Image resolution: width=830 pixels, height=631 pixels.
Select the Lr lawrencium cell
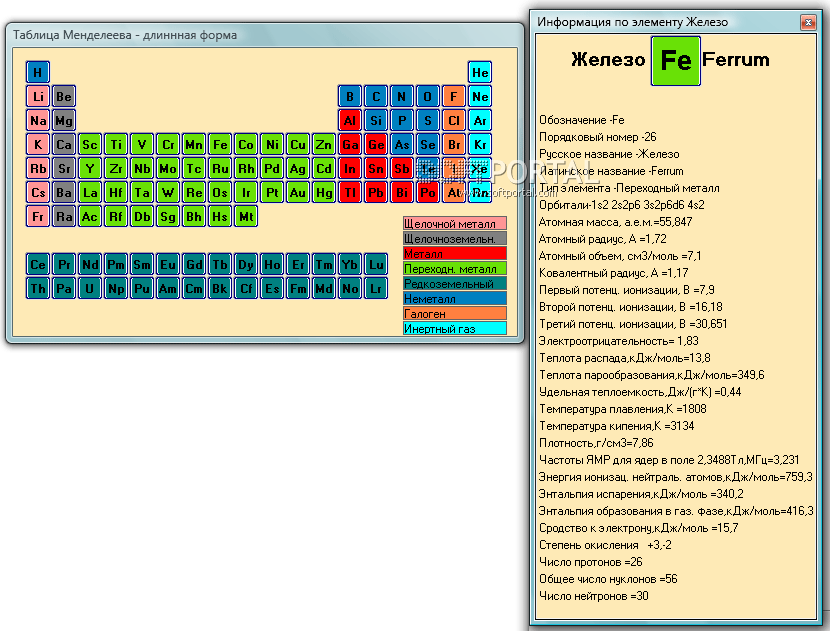(x=376, y=289)
